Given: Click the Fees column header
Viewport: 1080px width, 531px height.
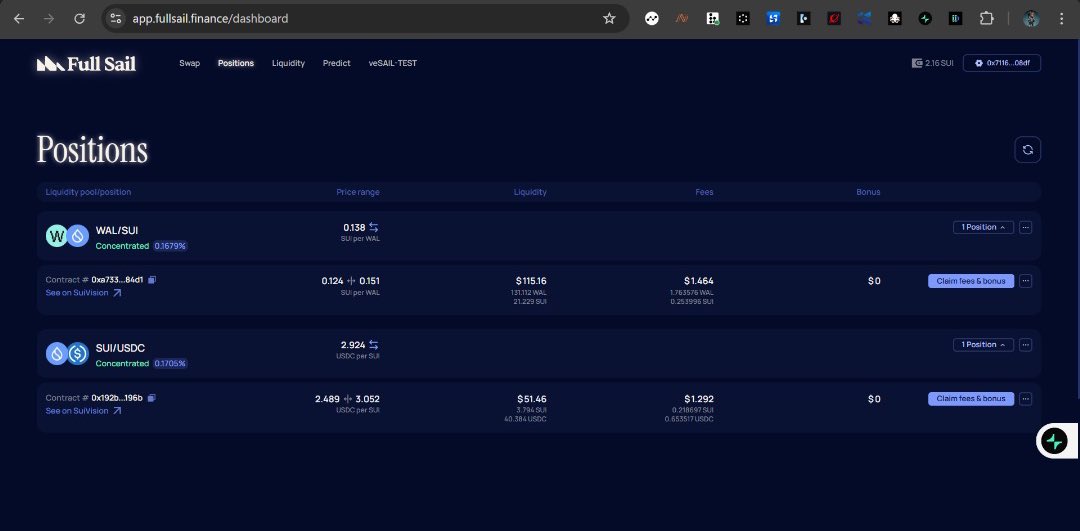Looking at the screenshot, I should 705,192.
